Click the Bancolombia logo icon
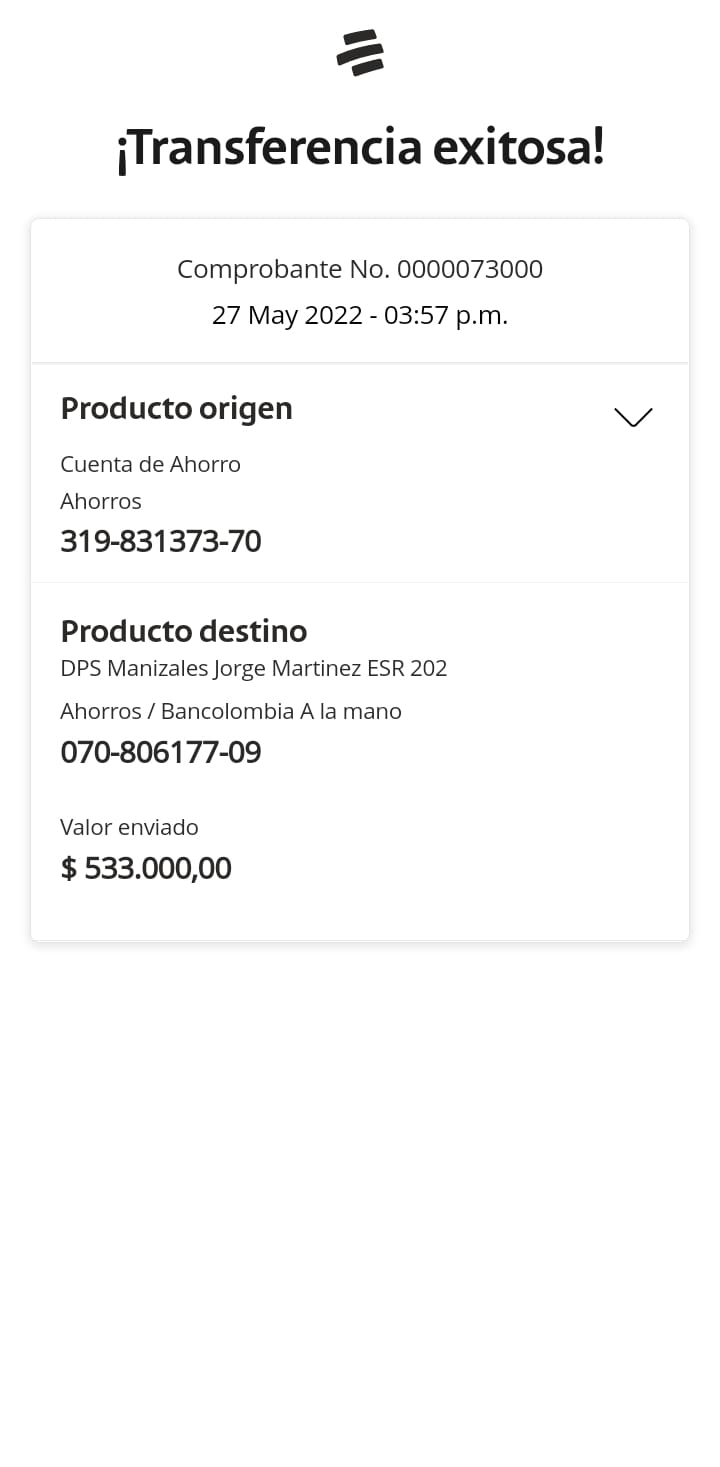Image resolution: width=720 pixels, height=1467 pixels. click(360, 52)
